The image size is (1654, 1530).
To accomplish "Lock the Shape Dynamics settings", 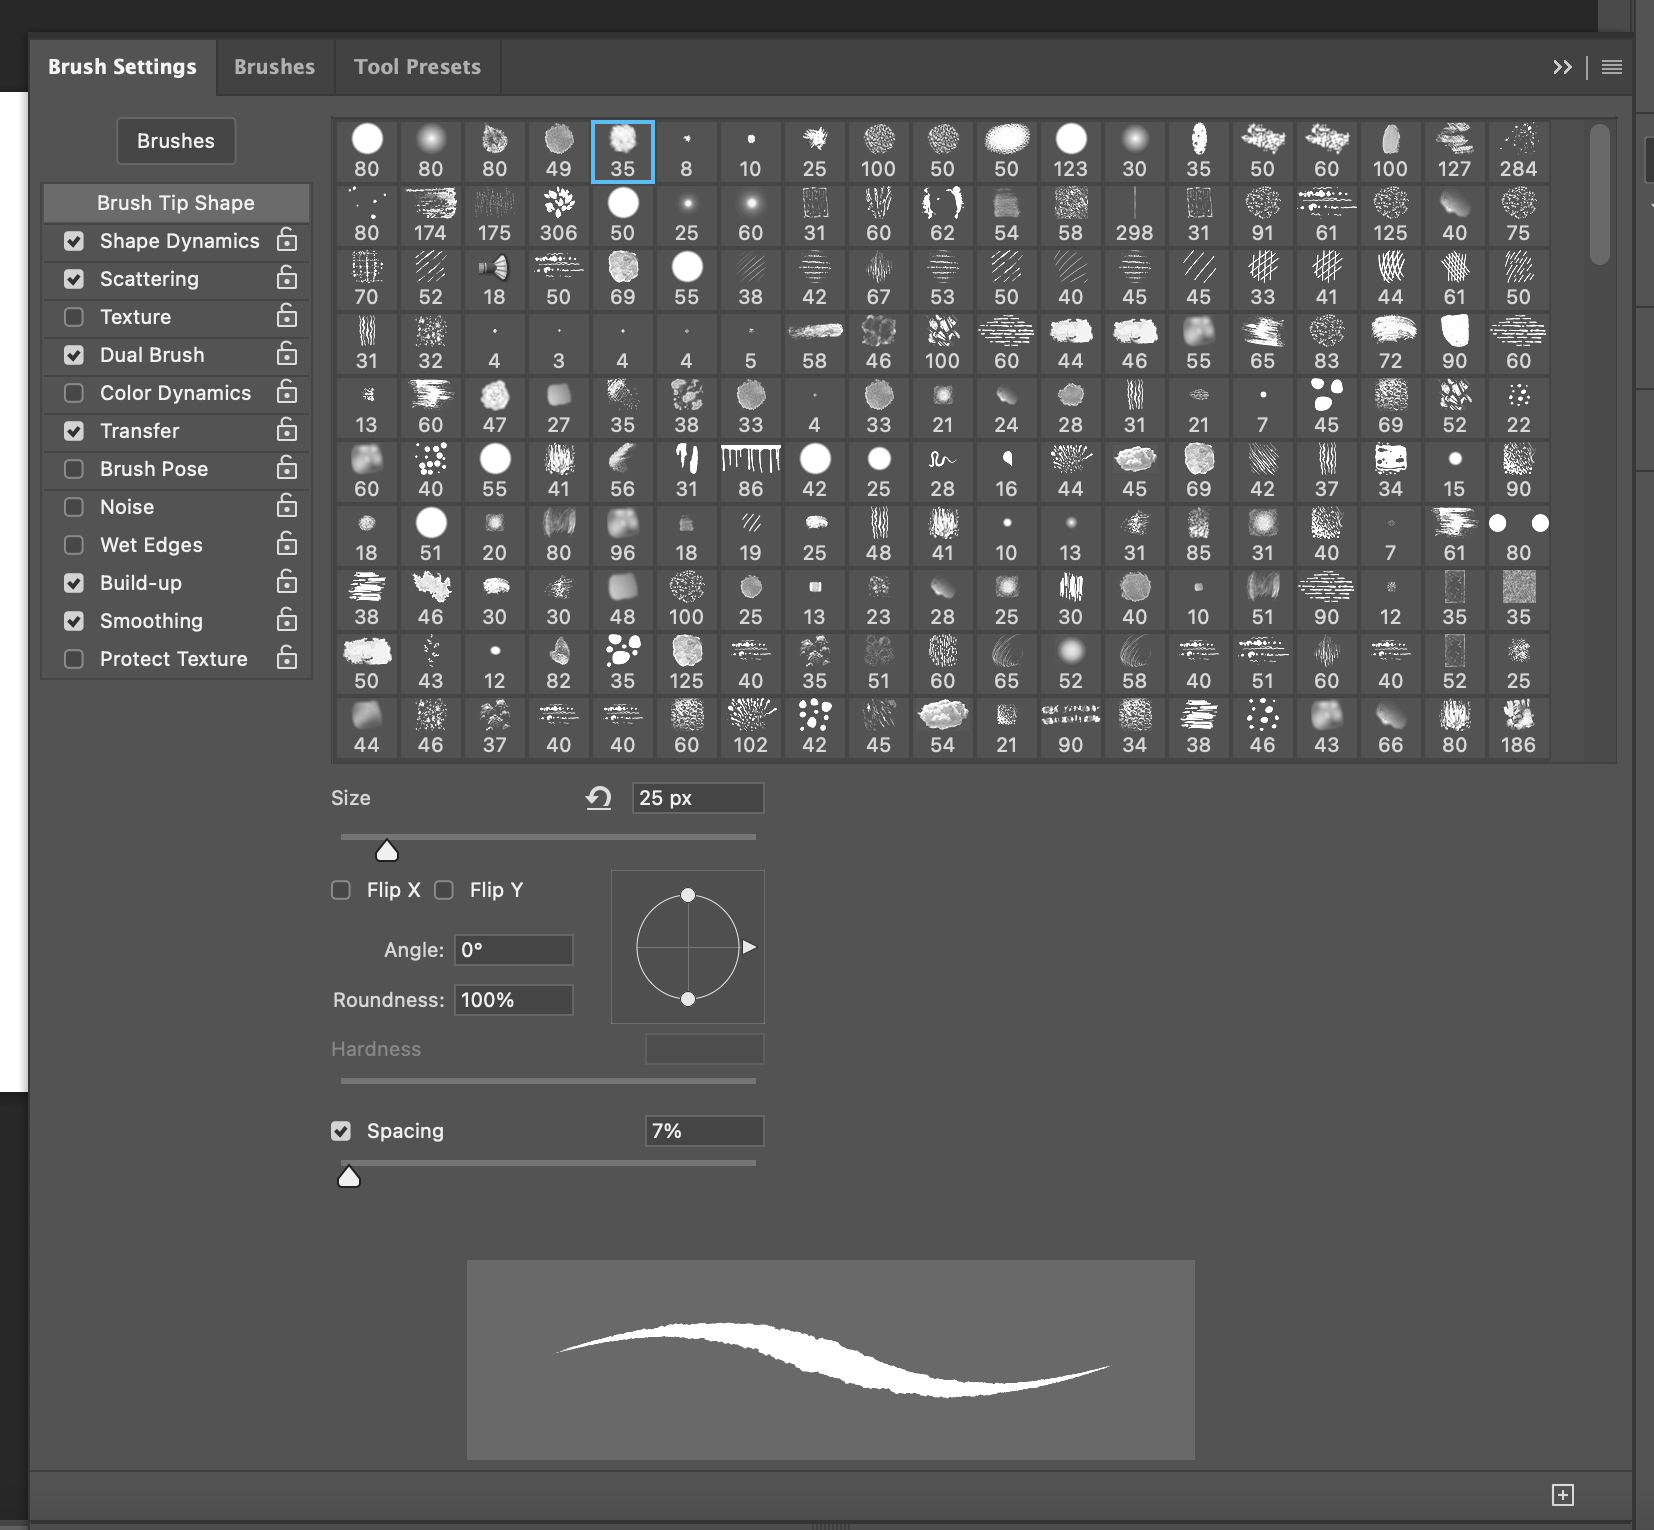I will pos(287,240).
